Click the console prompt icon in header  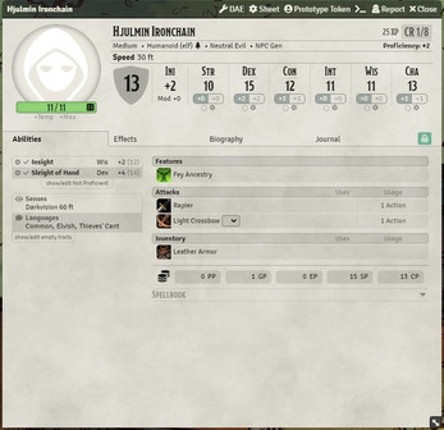(360, 9)
